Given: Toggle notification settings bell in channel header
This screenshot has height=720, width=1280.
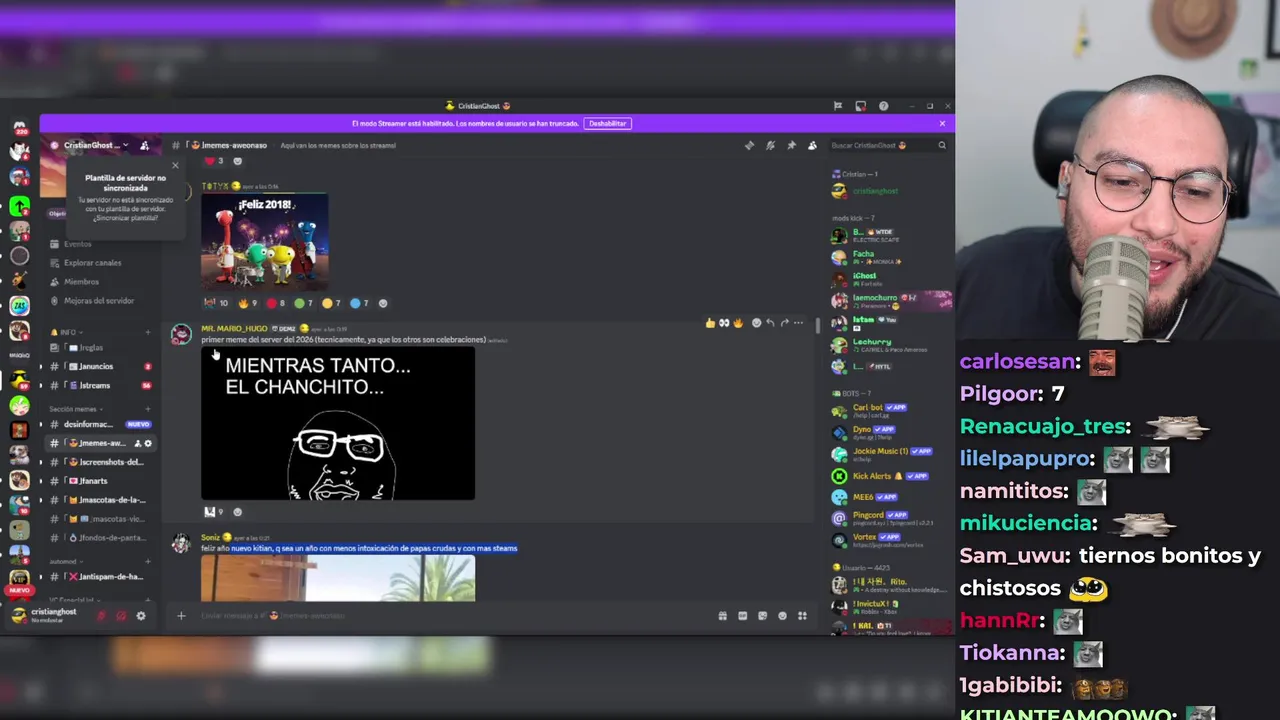Looking at the screenshot, I should pyautogui.click(x=770, y=145).
